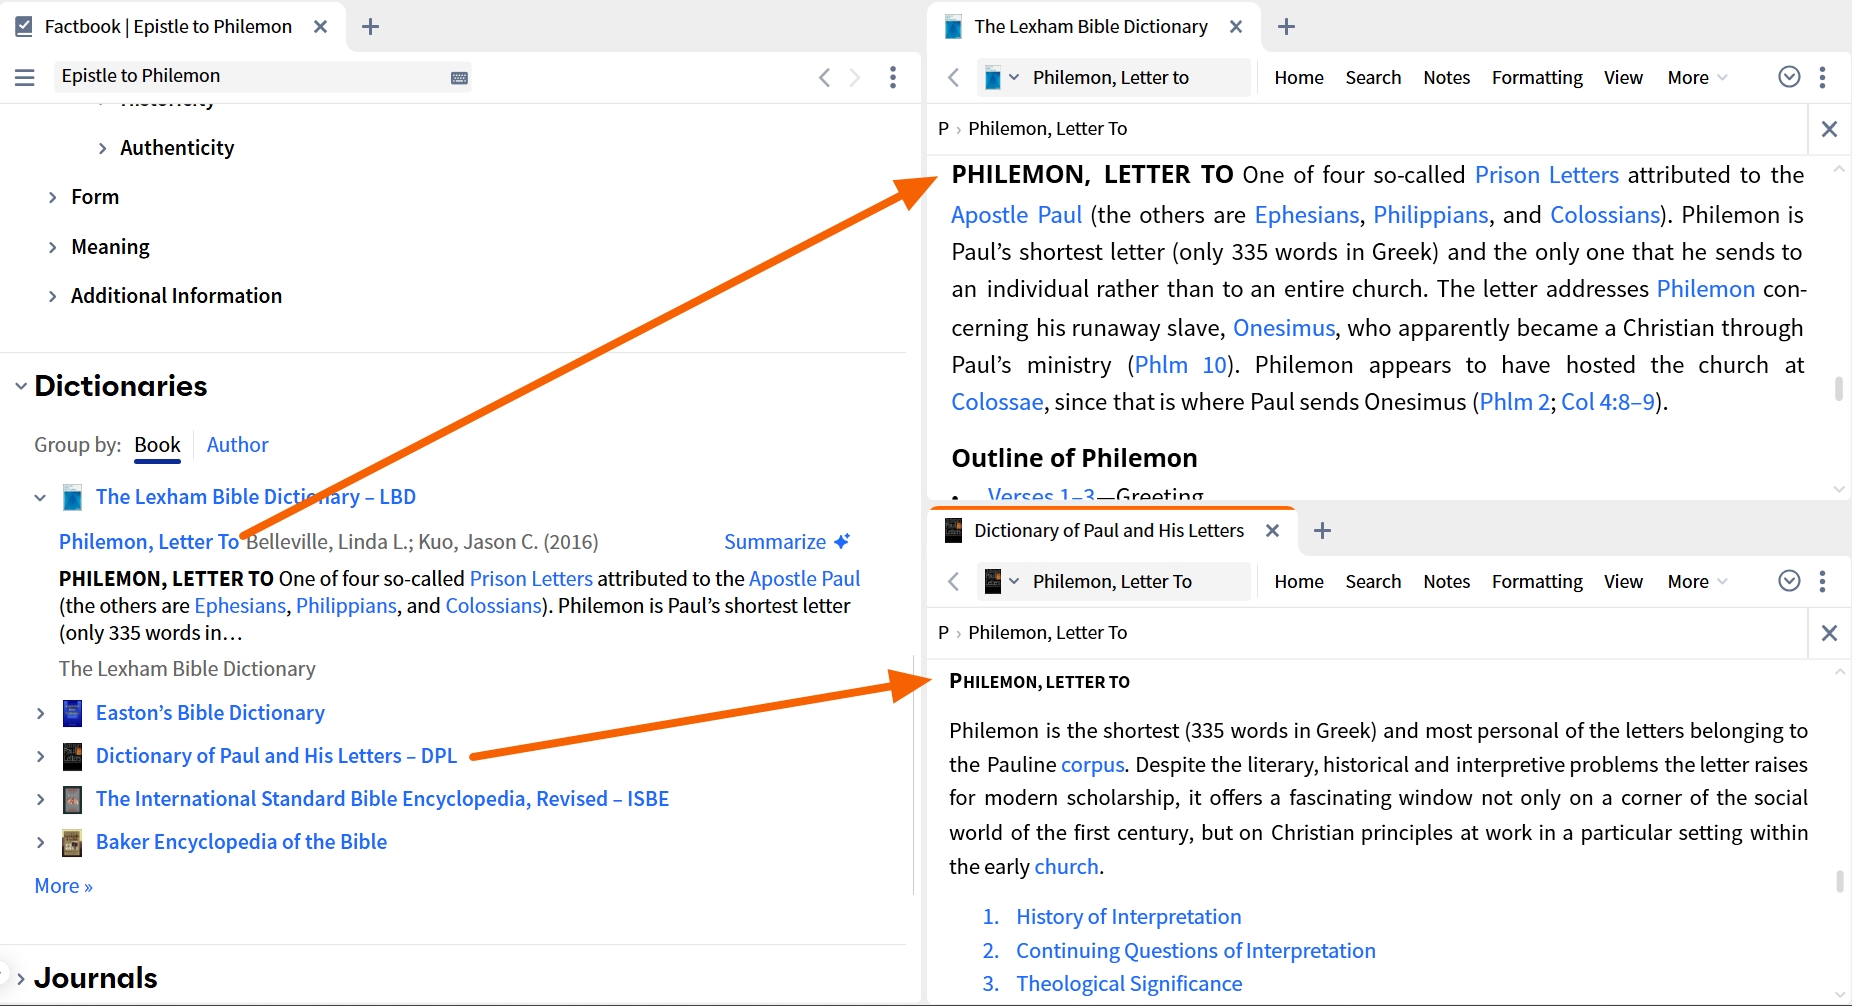Viewport: 1852px width, 1006px height.
Task: Click ISBE cover icon in dictionaries list
Action: click(73, 799)
